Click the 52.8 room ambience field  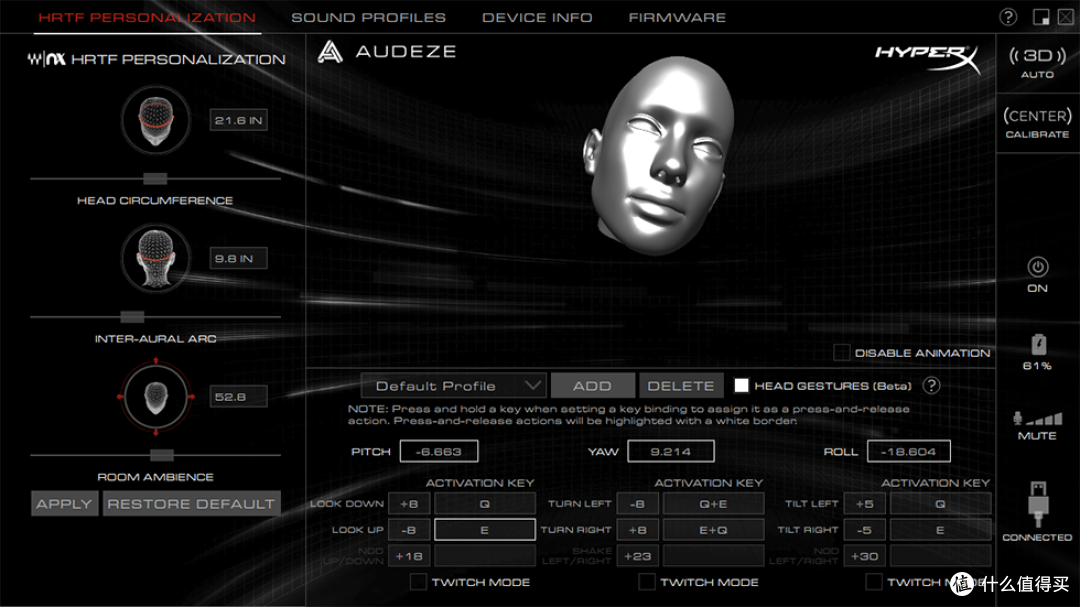pos(238,397)
